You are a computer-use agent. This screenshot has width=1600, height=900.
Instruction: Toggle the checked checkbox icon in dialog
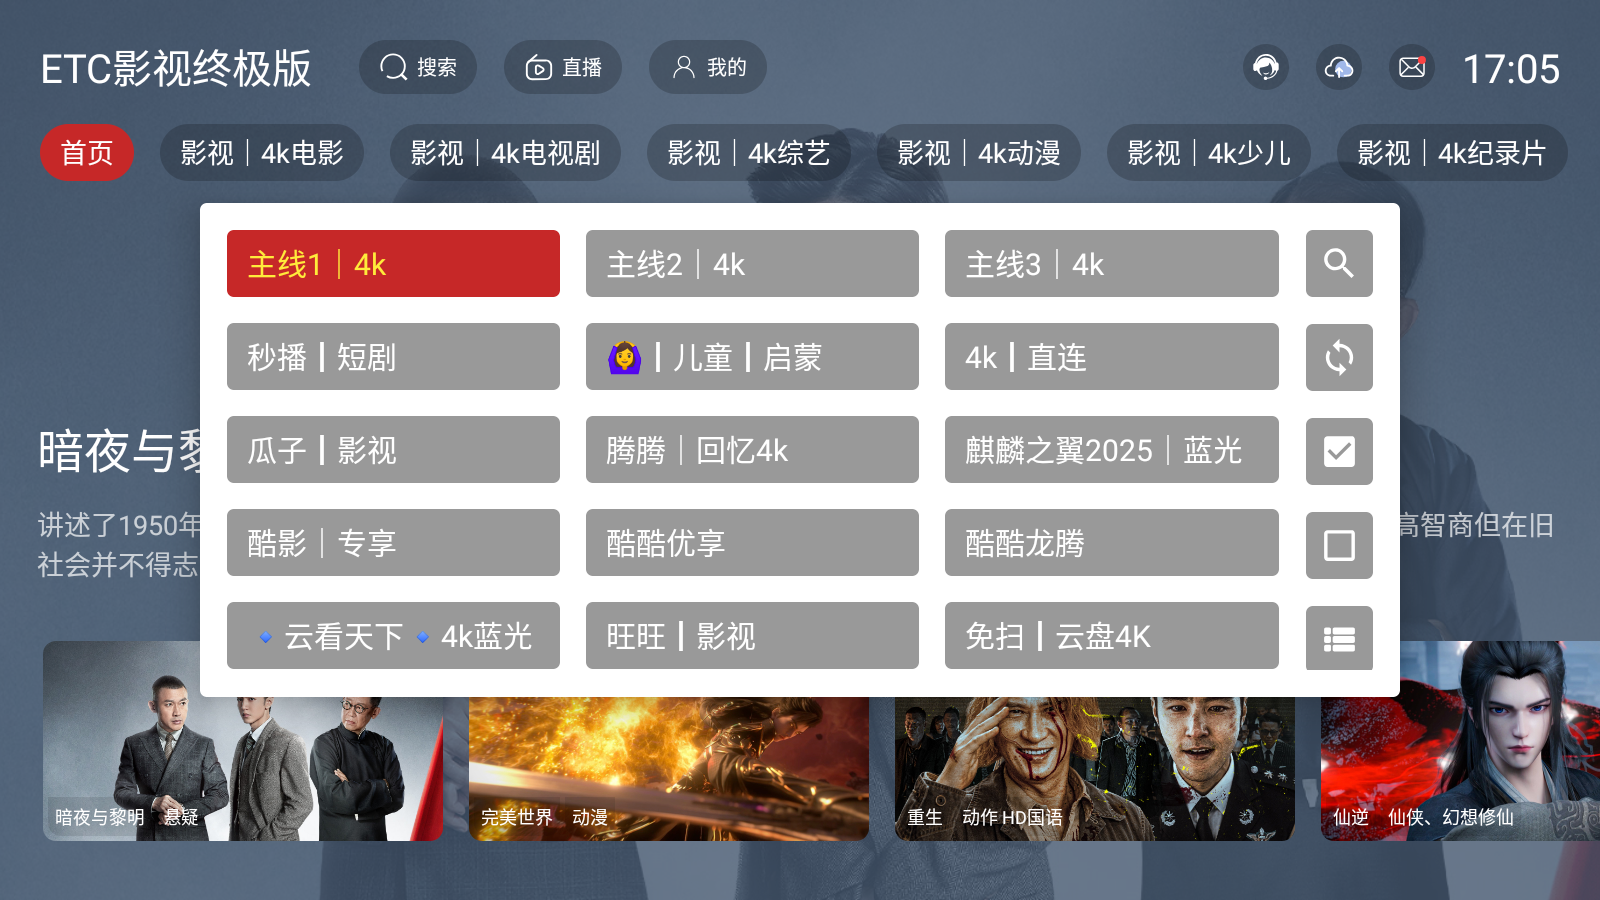(1339, 451)
